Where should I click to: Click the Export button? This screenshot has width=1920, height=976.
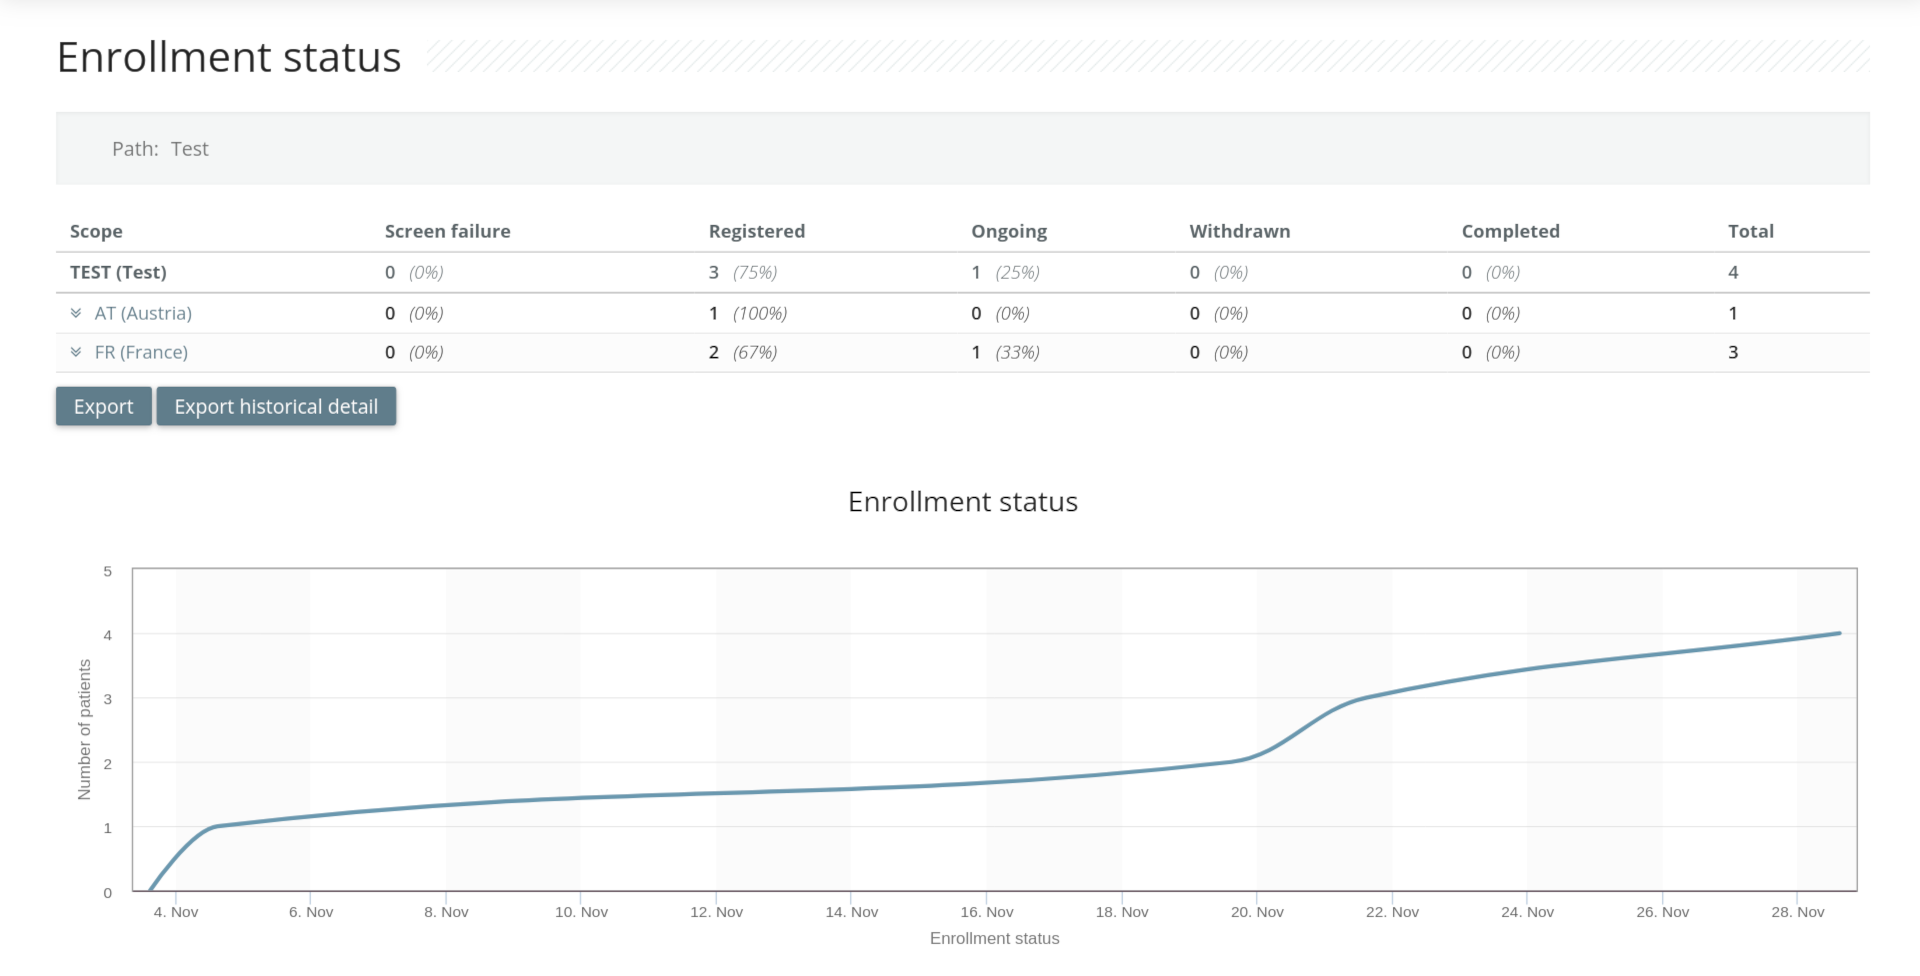coord(103,407)
